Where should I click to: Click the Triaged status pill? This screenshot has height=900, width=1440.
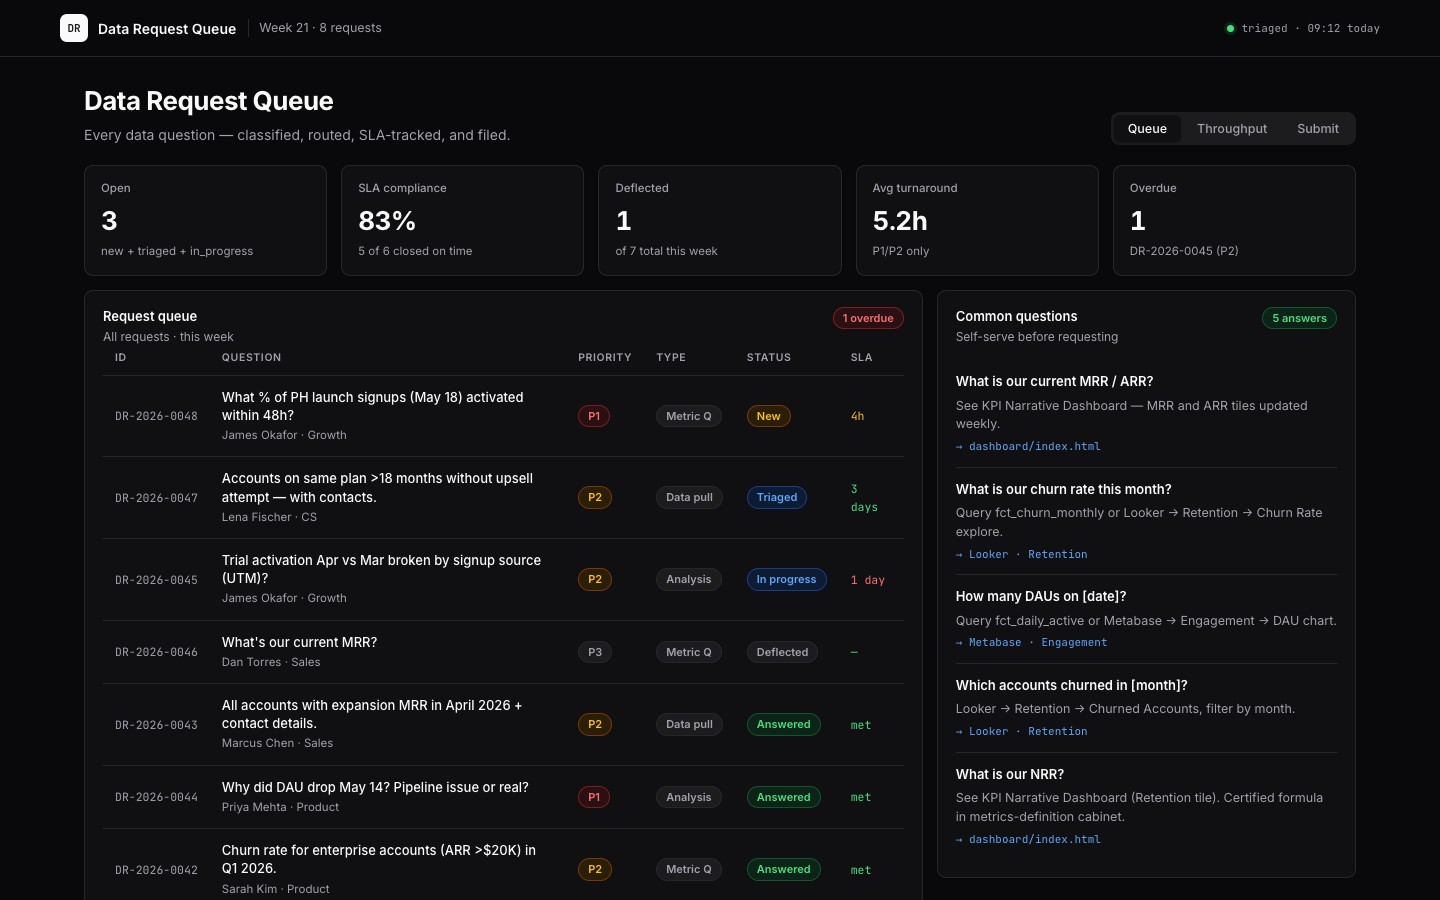777,497
